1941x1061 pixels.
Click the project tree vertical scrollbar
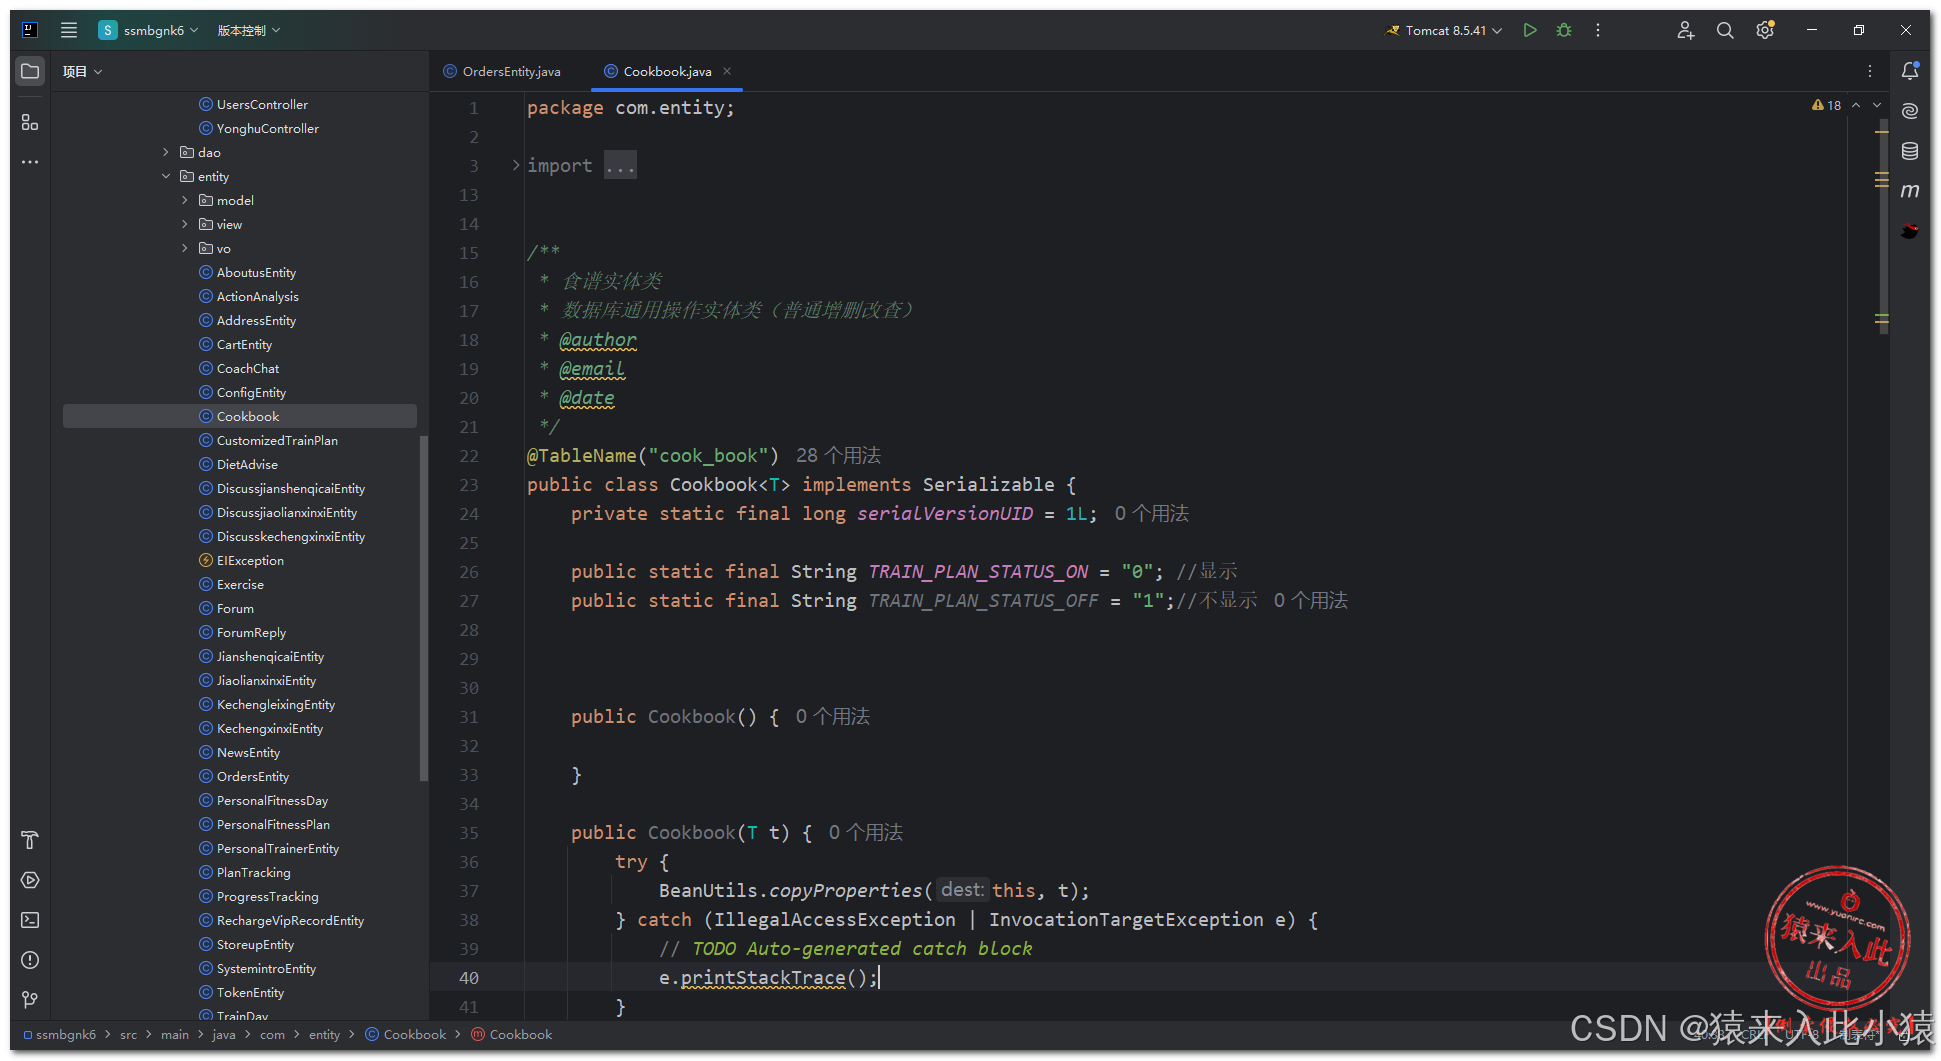coord(424,610)
